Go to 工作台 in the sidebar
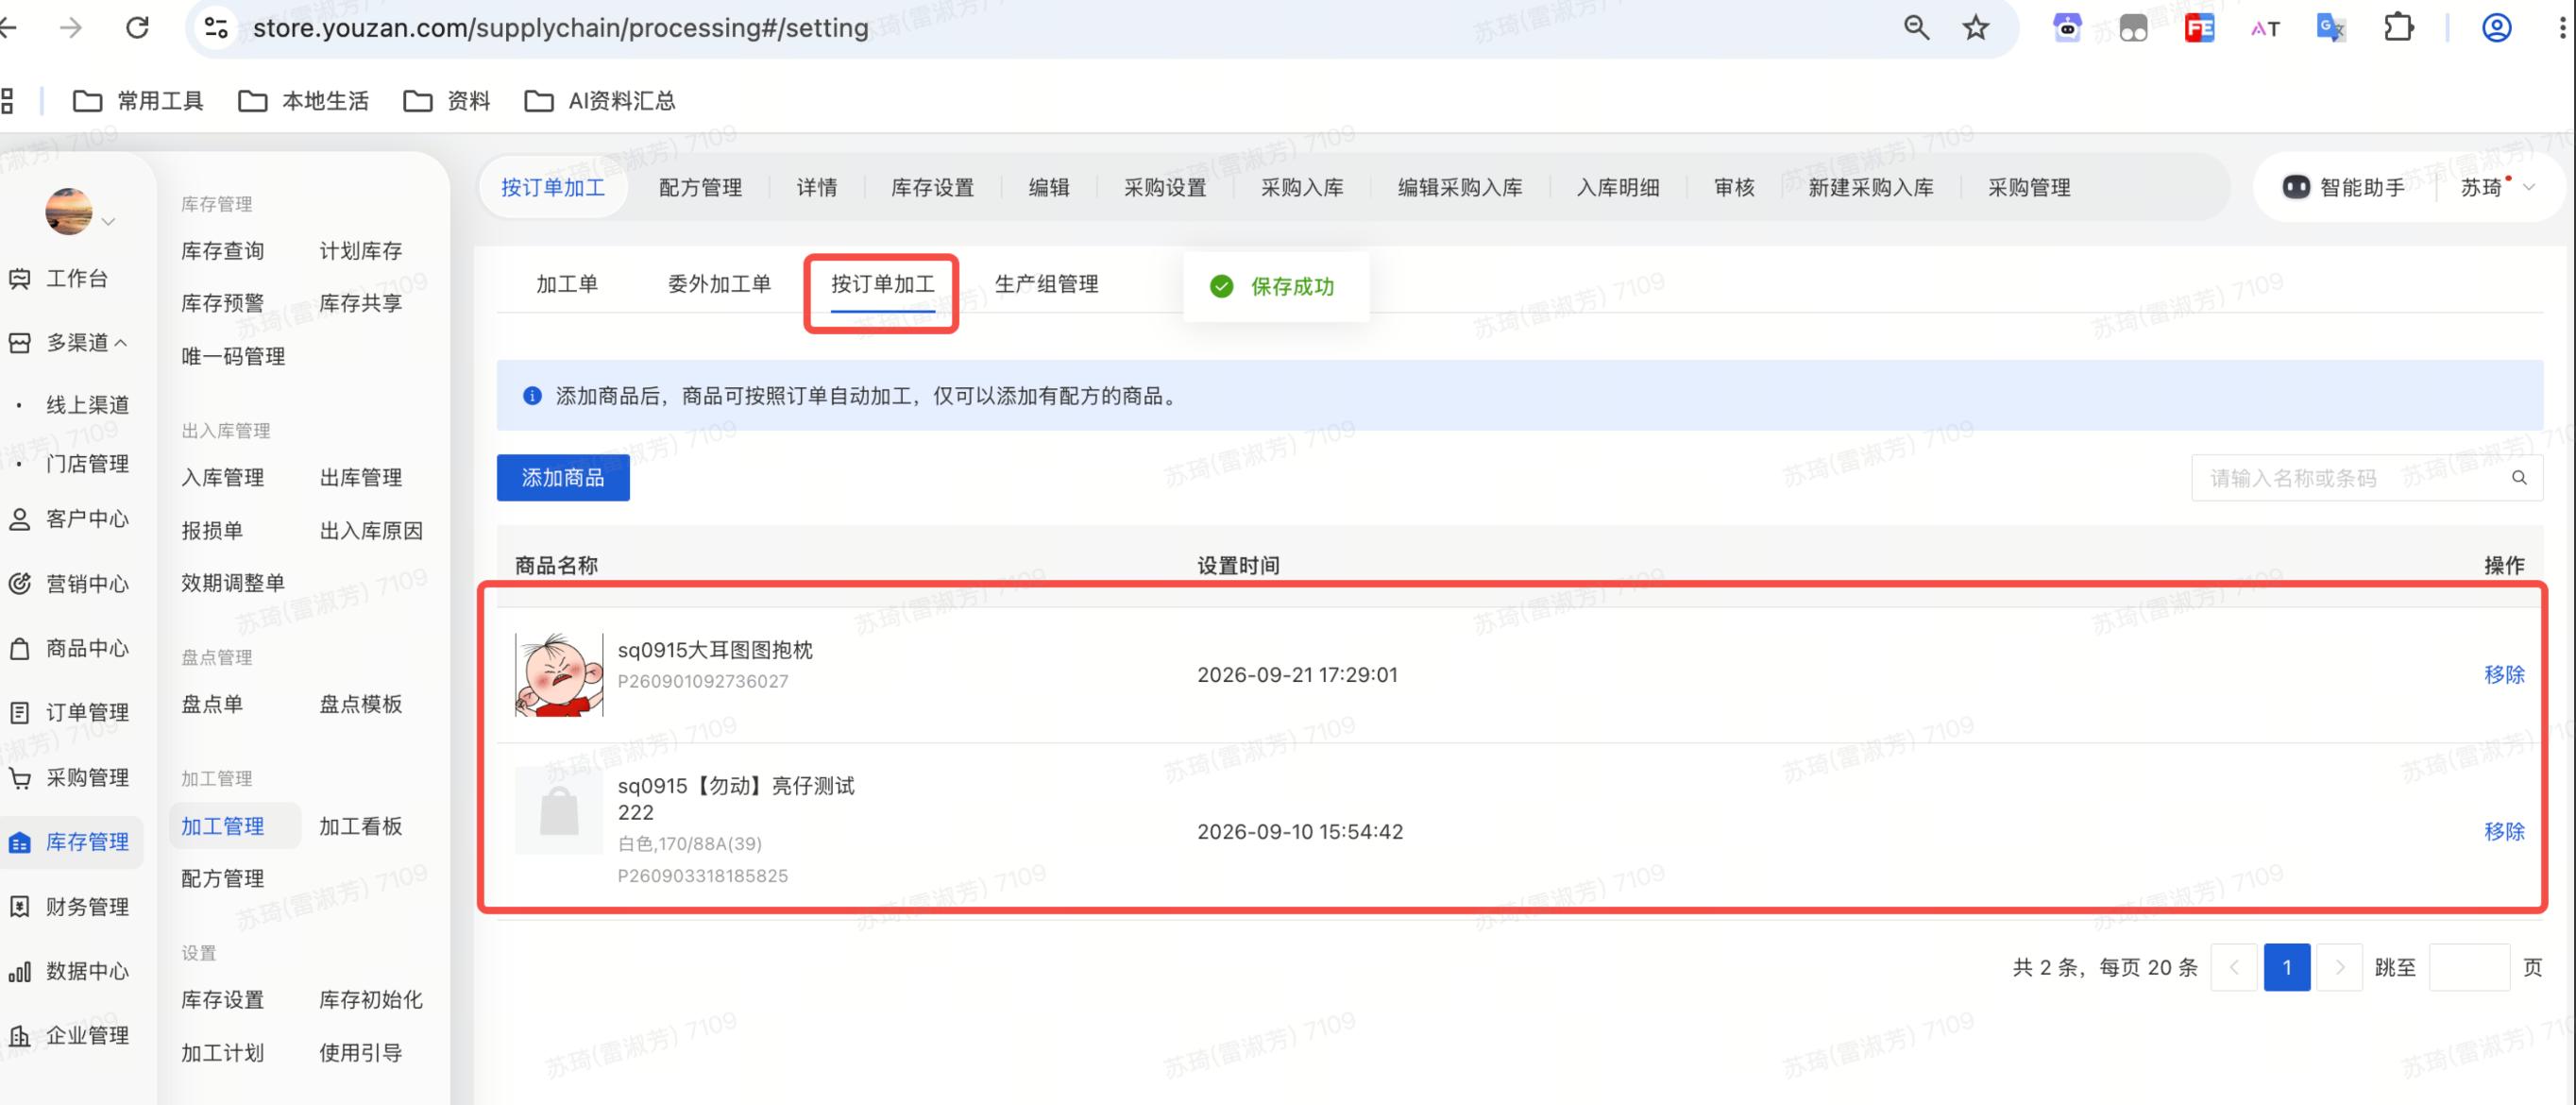Screen dimensions: 2576x1105 point(59,278)
